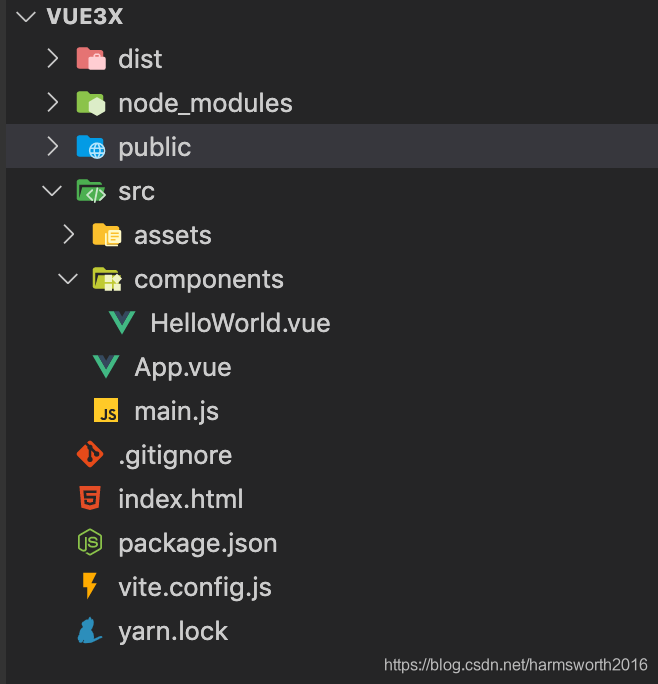
Task: Click the Node.js icon beside package.json
Action: (x=90, y=542)
